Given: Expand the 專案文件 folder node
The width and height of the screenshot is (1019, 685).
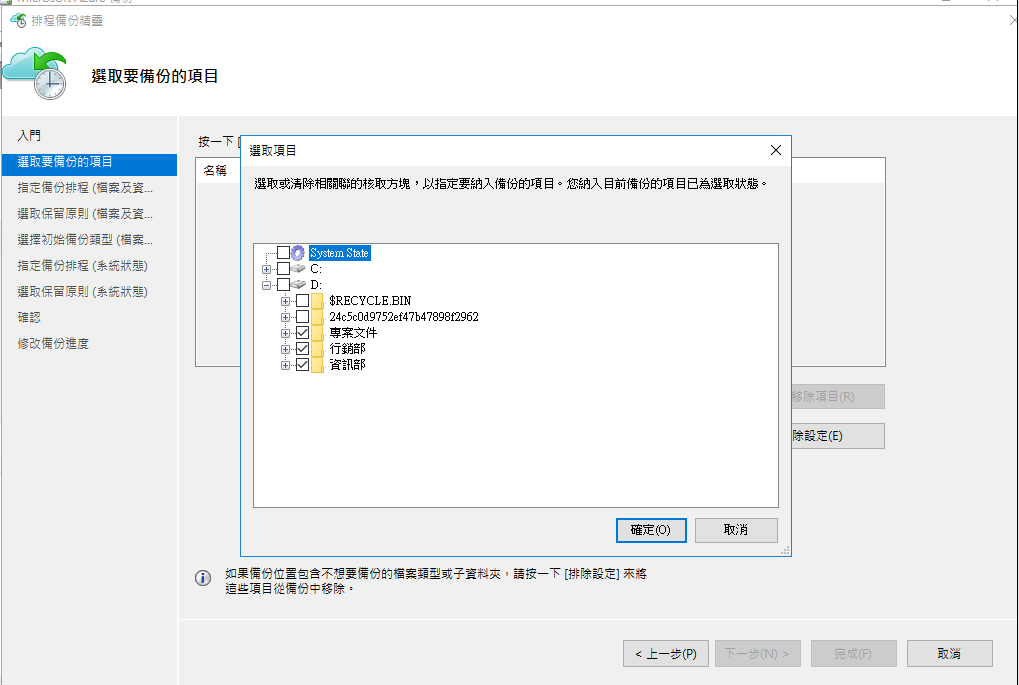Looking at the screenshot, I should click(285, 333).
